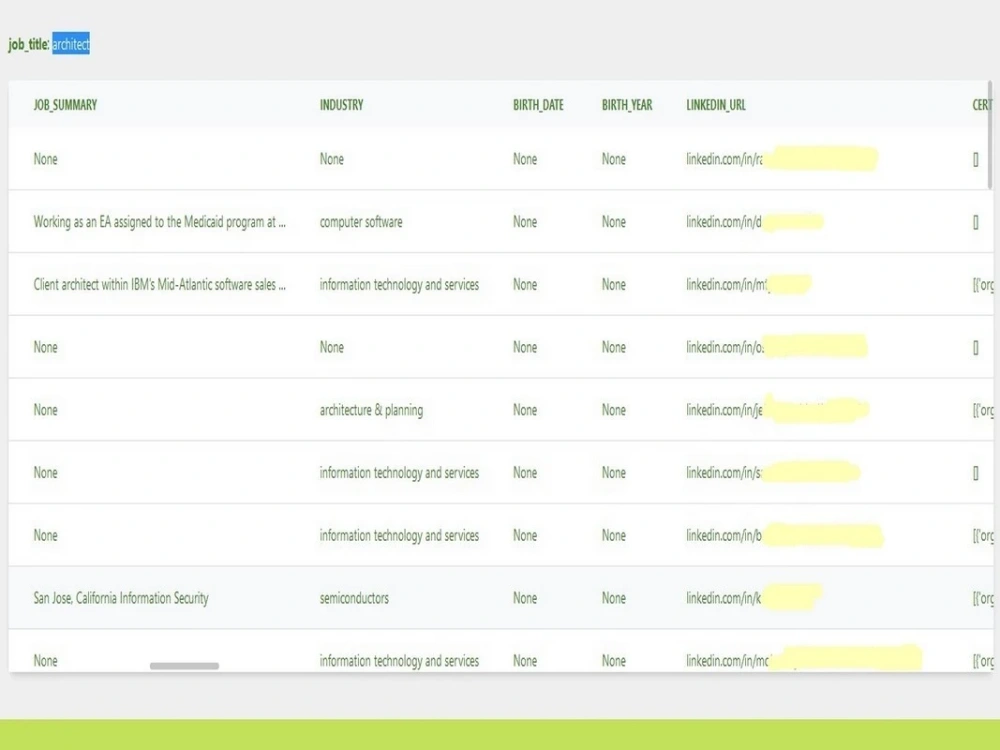
Task: Click the first row's JOB_SUMMARY 'None' cell
Action: [x=45, y=159]
